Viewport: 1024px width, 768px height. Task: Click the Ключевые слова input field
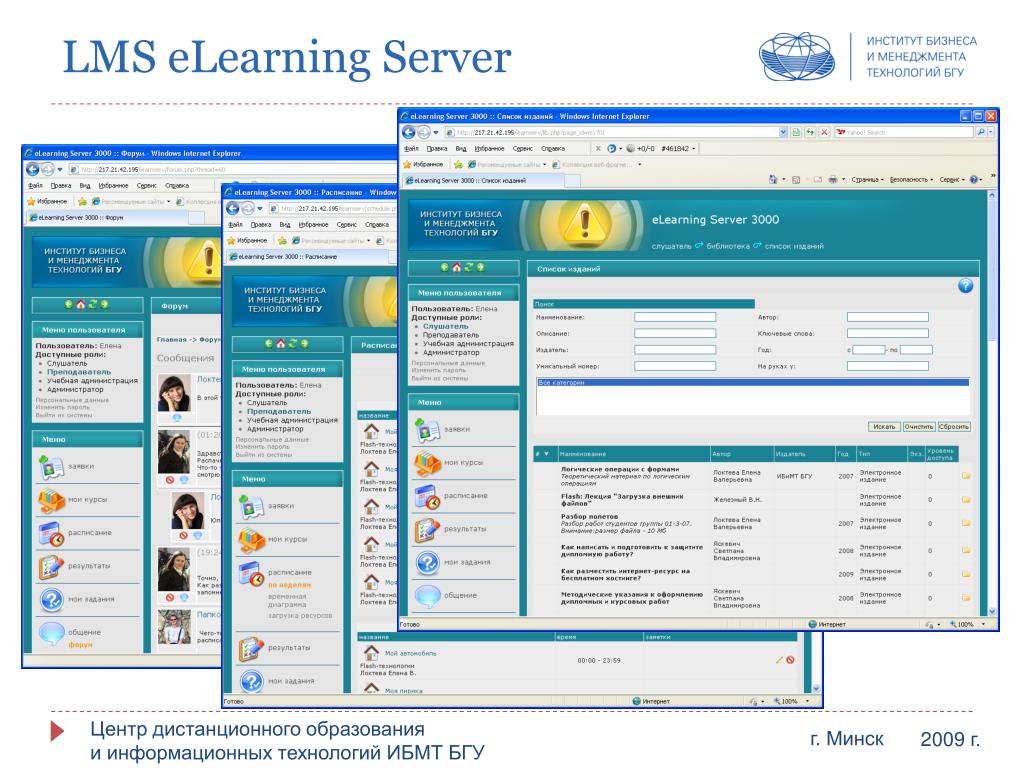(888, 334)
